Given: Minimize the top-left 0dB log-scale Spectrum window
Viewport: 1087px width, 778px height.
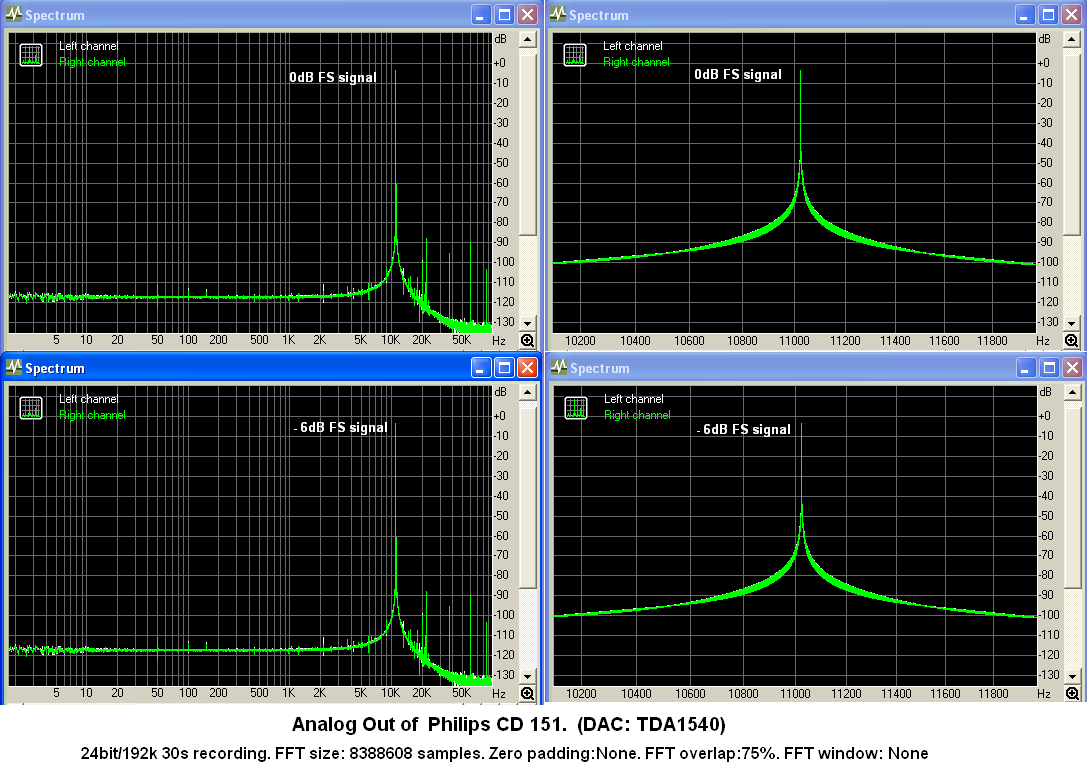Looking at the screenshot, I should (x=481, y=15).
